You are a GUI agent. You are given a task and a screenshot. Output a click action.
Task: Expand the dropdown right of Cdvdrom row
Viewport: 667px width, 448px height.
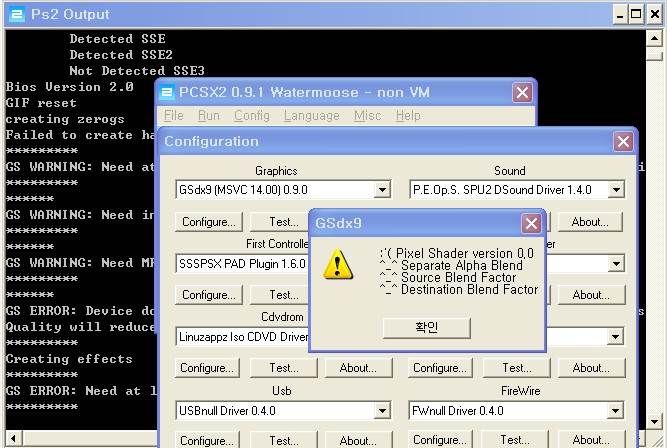pyautogui.click(x=615, y=337)
